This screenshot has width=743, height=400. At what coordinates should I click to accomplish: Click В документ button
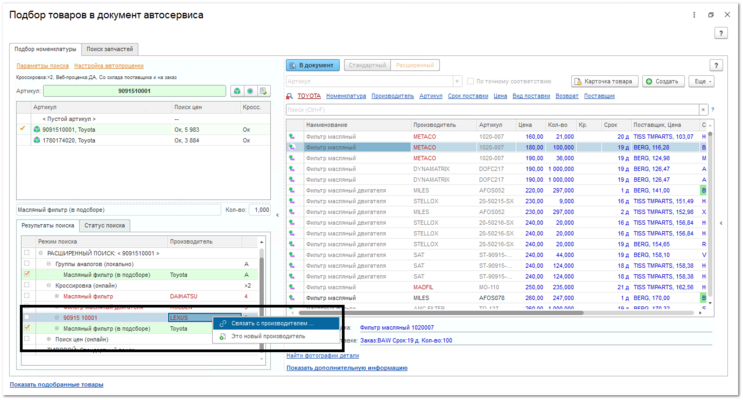313,65
